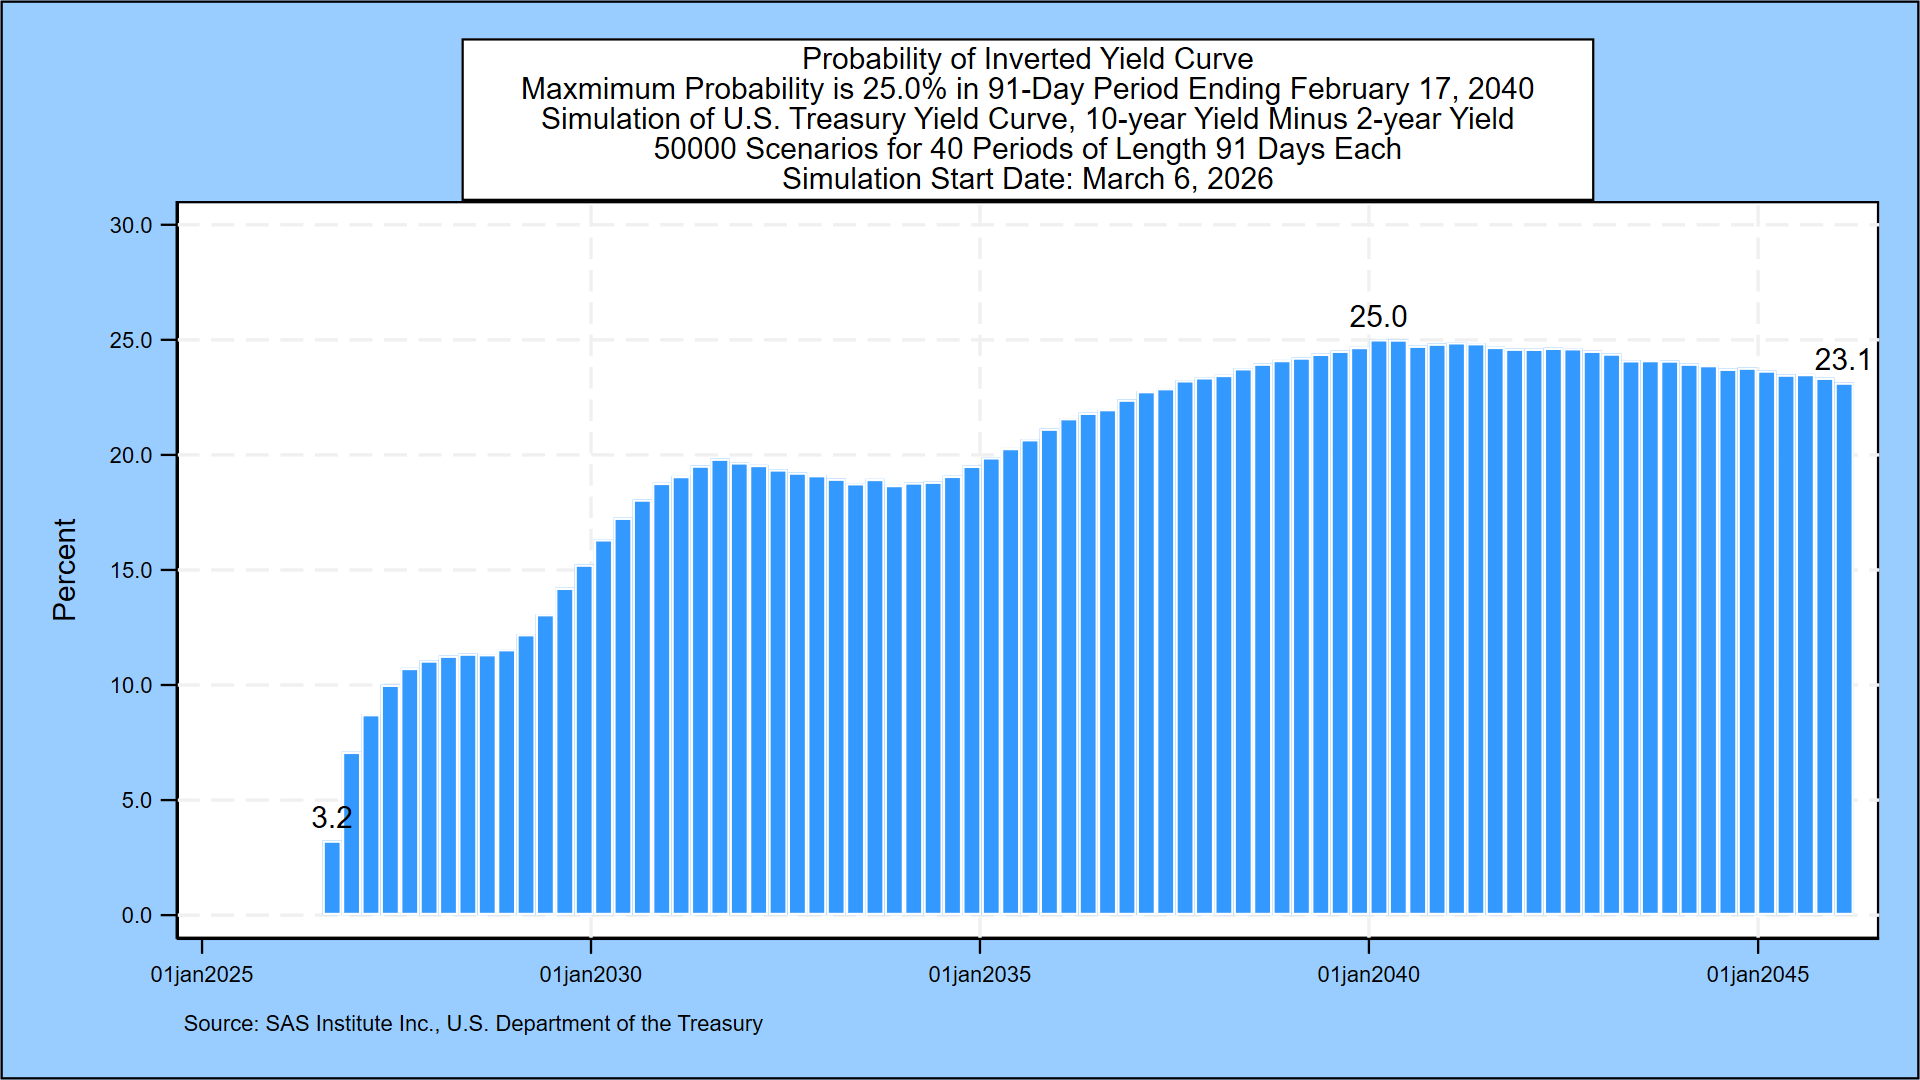The height and width of the screenshot is (1080, 1920).
Task: Click the last bar under 23.1
Action: pos(1844,650)
